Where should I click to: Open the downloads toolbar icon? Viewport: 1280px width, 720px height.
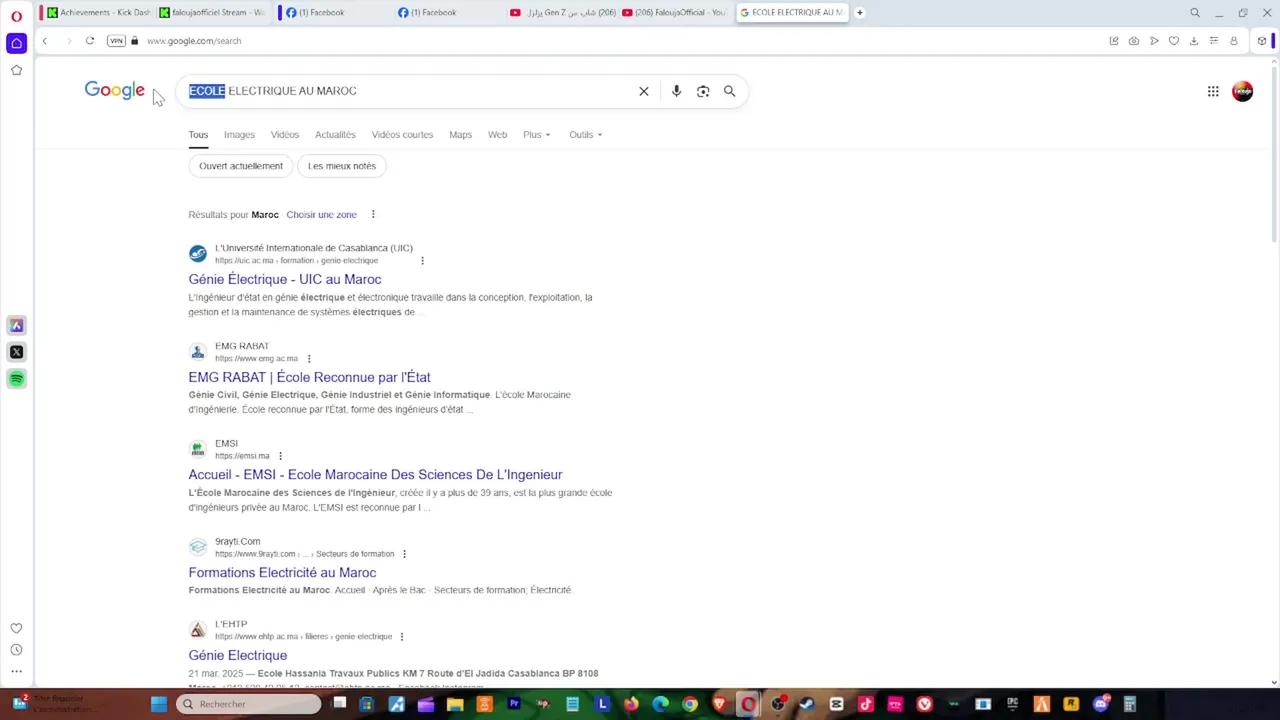pyautogui.click(x=1194, y=41)
